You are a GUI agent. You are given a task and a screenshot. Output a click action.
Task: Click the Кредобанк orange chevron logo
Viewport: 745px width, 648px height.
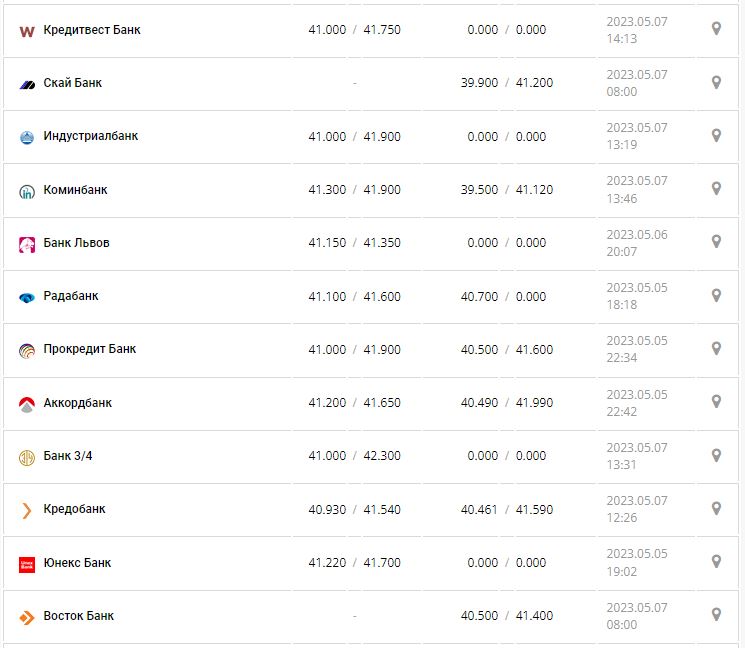pos(27,511)
